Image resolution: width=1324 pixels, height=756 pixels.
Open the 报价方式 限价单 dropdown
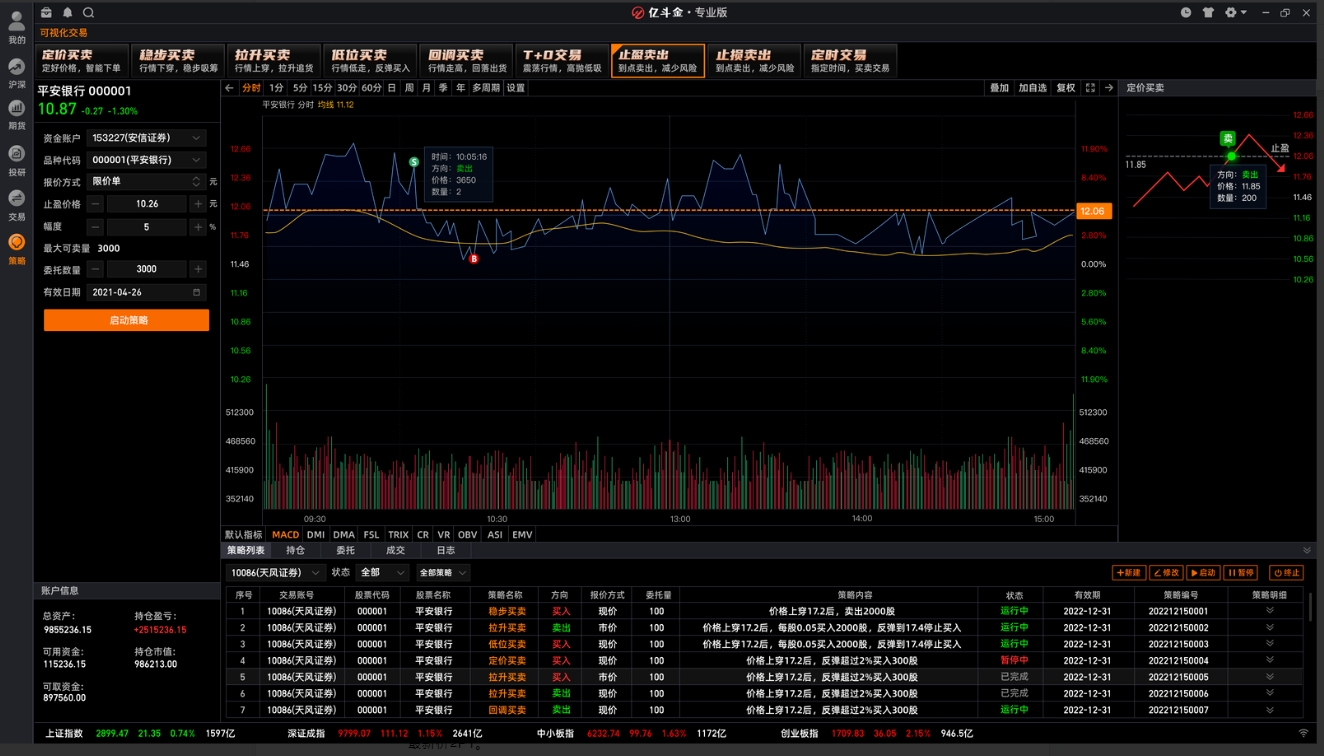pos(146,182)
